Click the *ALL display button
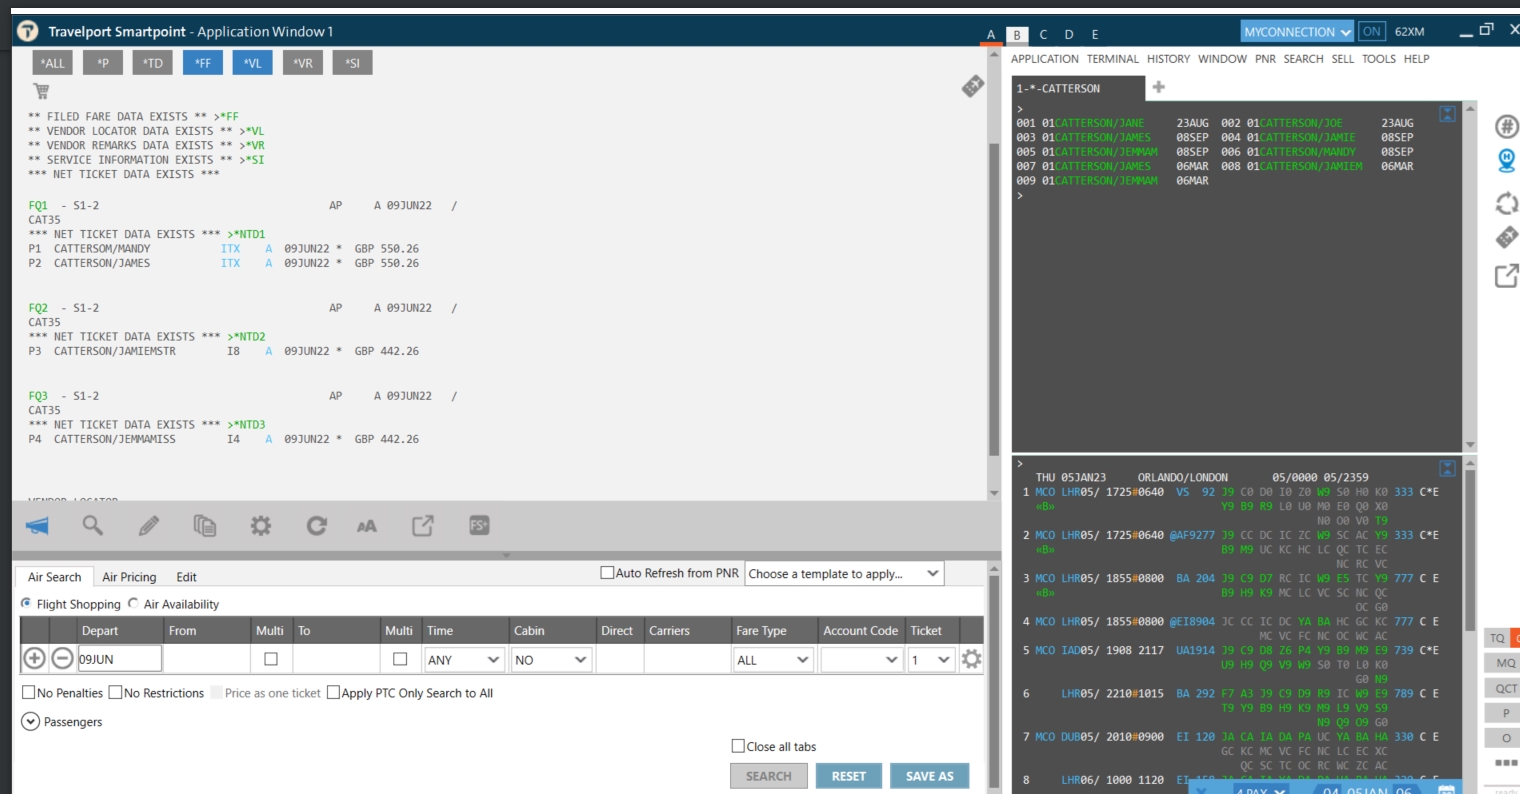The width and height of the screenshot is (1520, 794). (x=52, y=63)
